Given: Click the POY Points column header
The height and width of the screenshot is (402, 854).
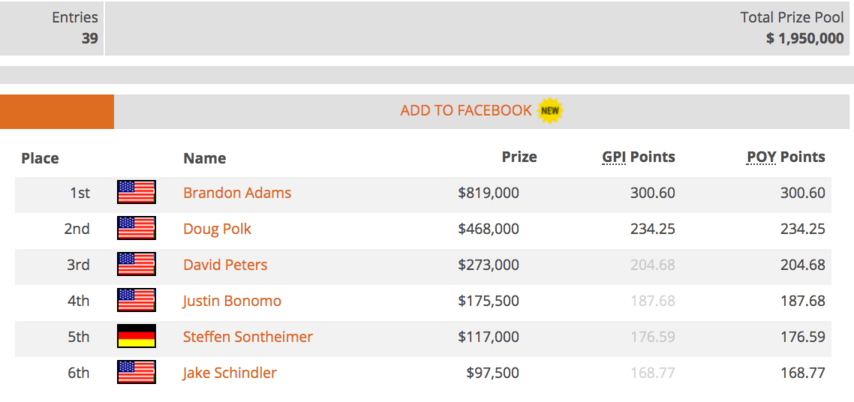Looking at the screenshot, I should click(786, 157).
